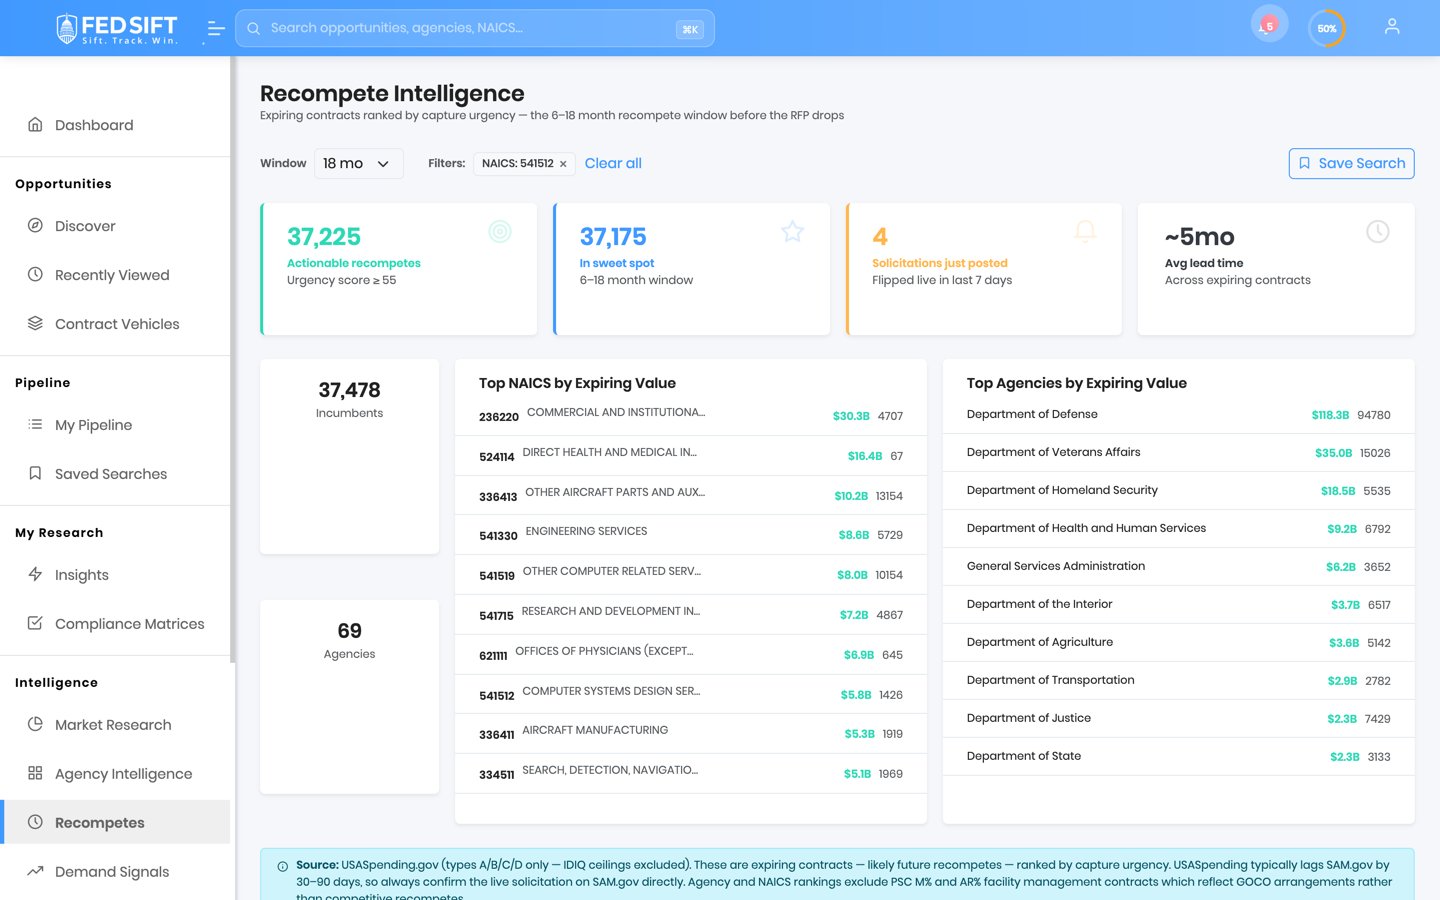1440x900 pixels.
Task: Click the 69 Agencies card
Action: pyautogui.click(x=349, y=697)
